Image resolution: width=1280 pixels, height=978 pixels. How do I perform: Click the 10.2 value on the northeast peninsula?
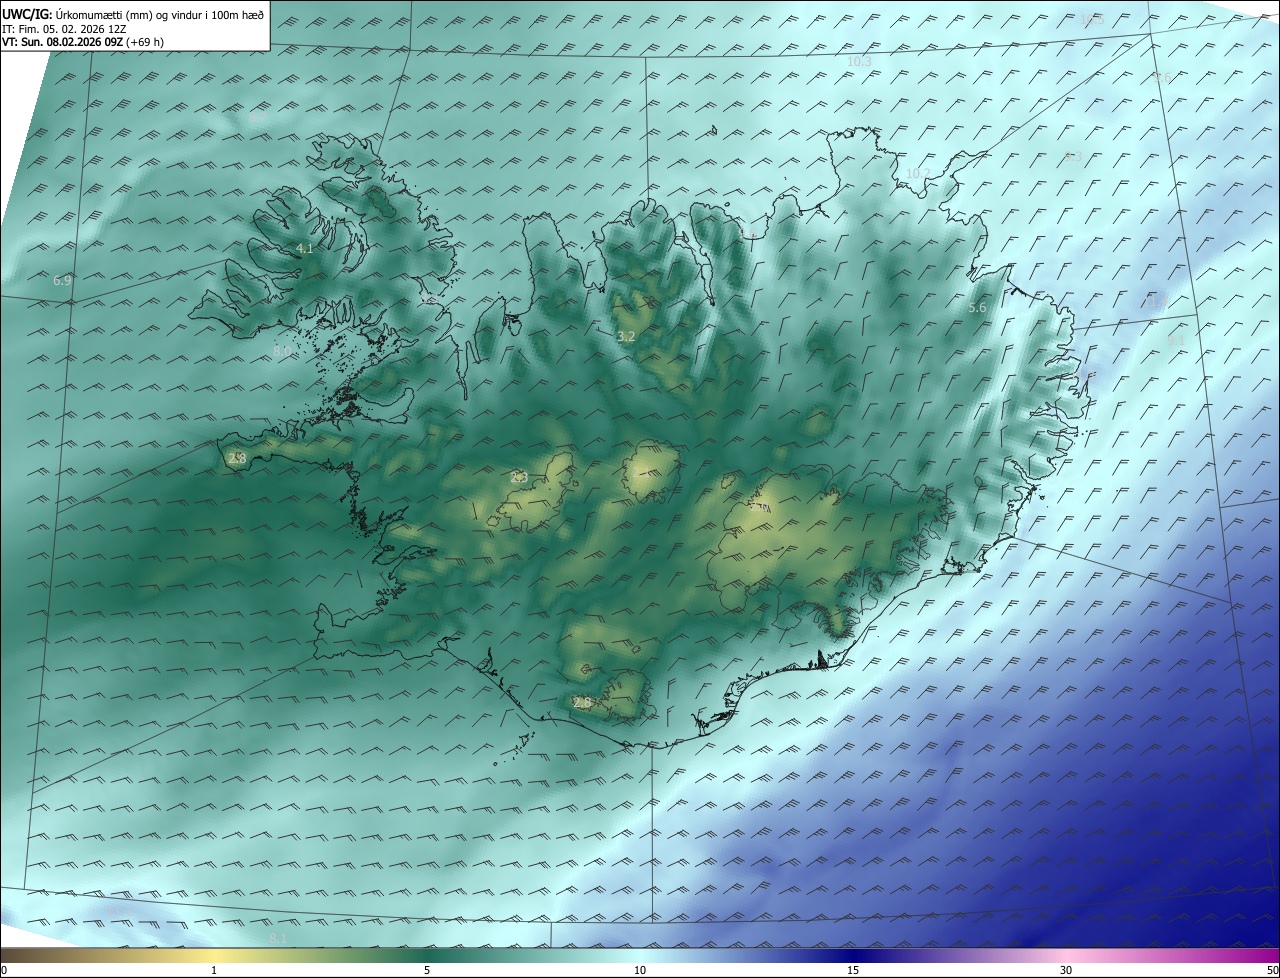point(917,174)
